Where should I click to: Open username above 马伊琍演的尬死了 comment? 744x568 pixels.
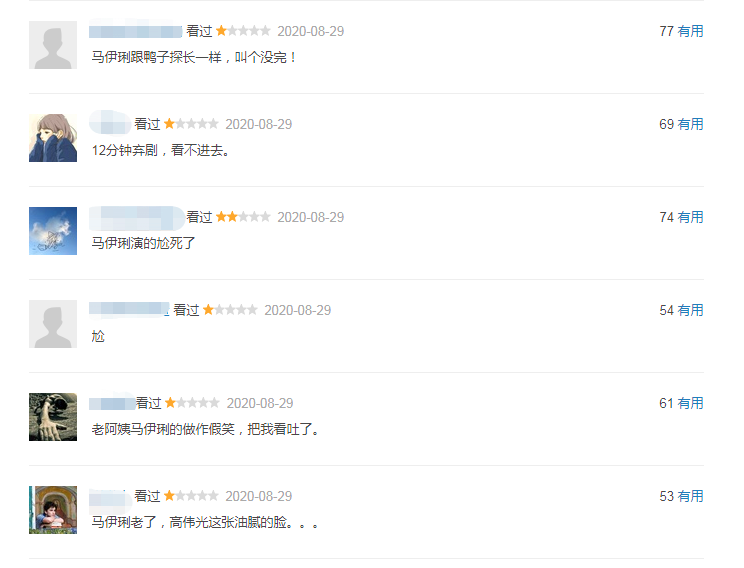[x=136, y=218]
